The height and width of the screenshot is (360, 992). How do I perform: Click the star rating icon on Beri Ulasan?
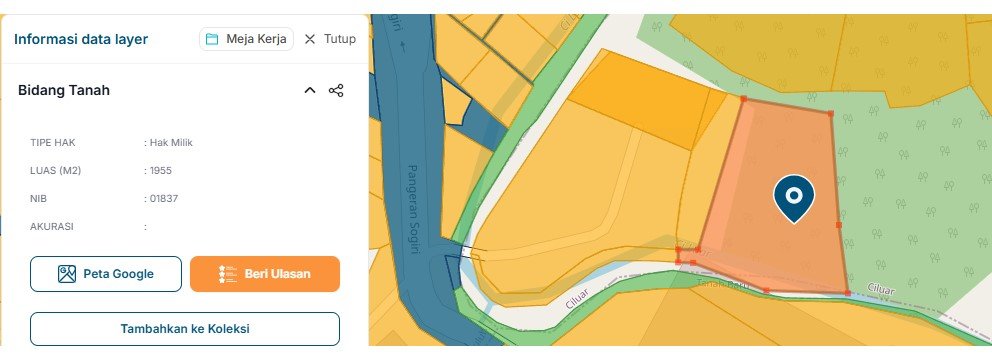[x=228, y=274]
